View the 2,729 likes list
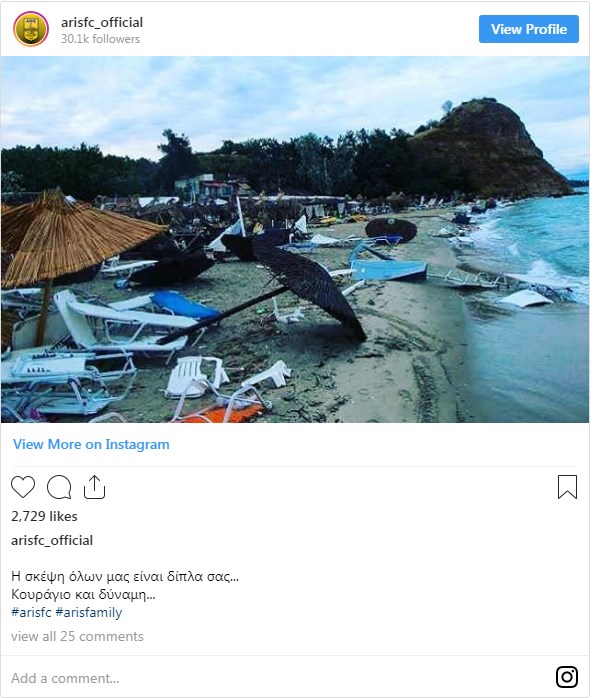Screen dimensions: 595x698 44,516
